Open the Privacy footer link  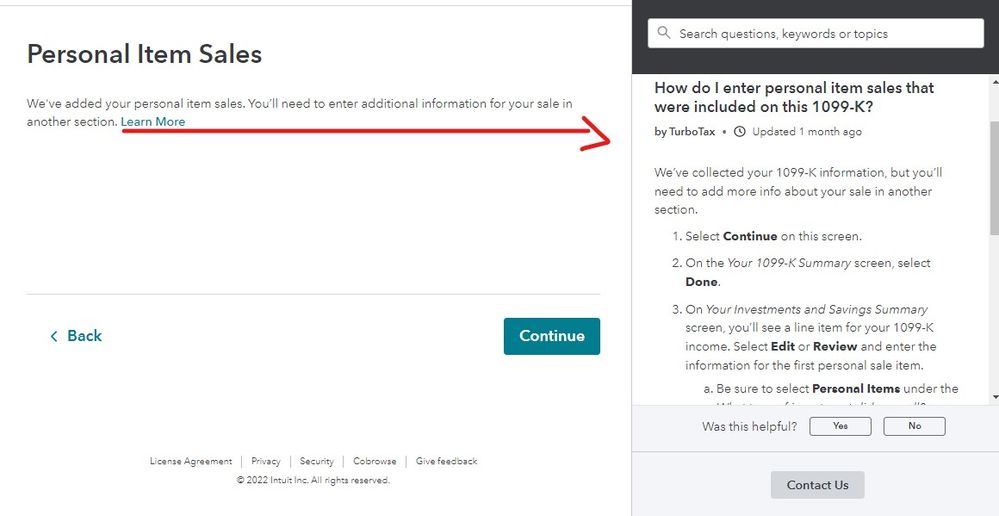(266, 461)
